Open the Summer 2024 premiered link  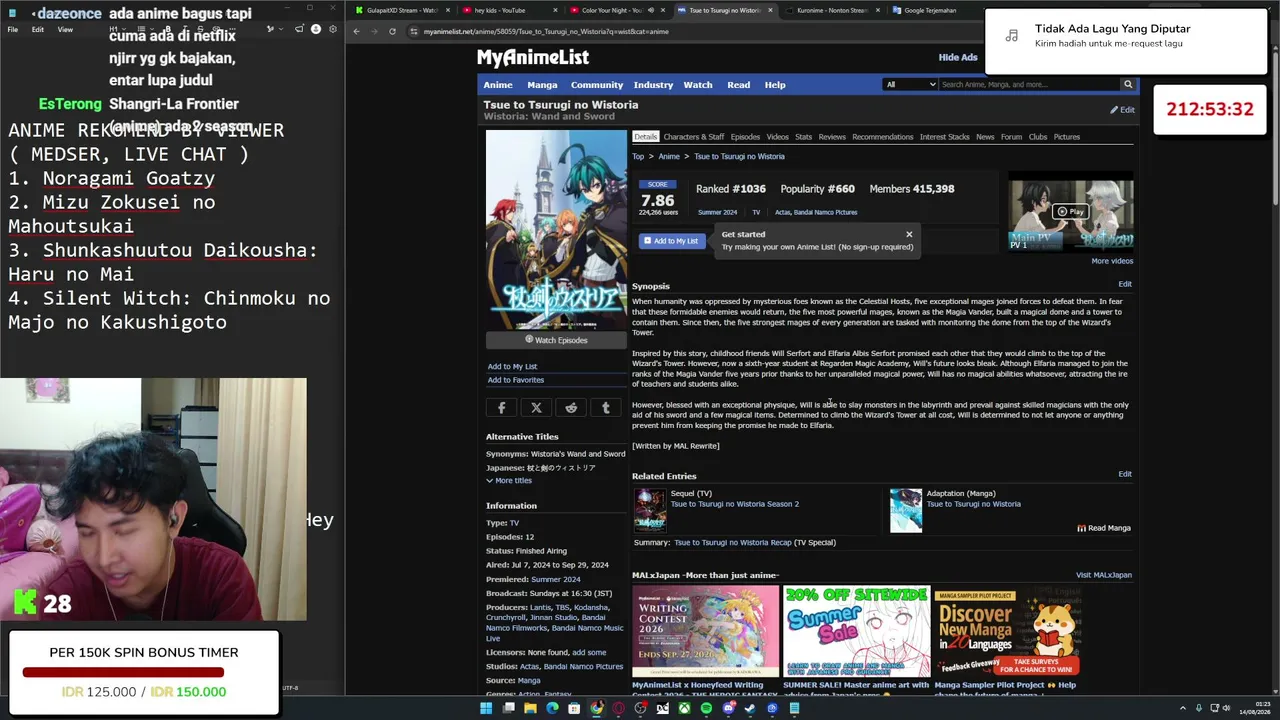555,580
